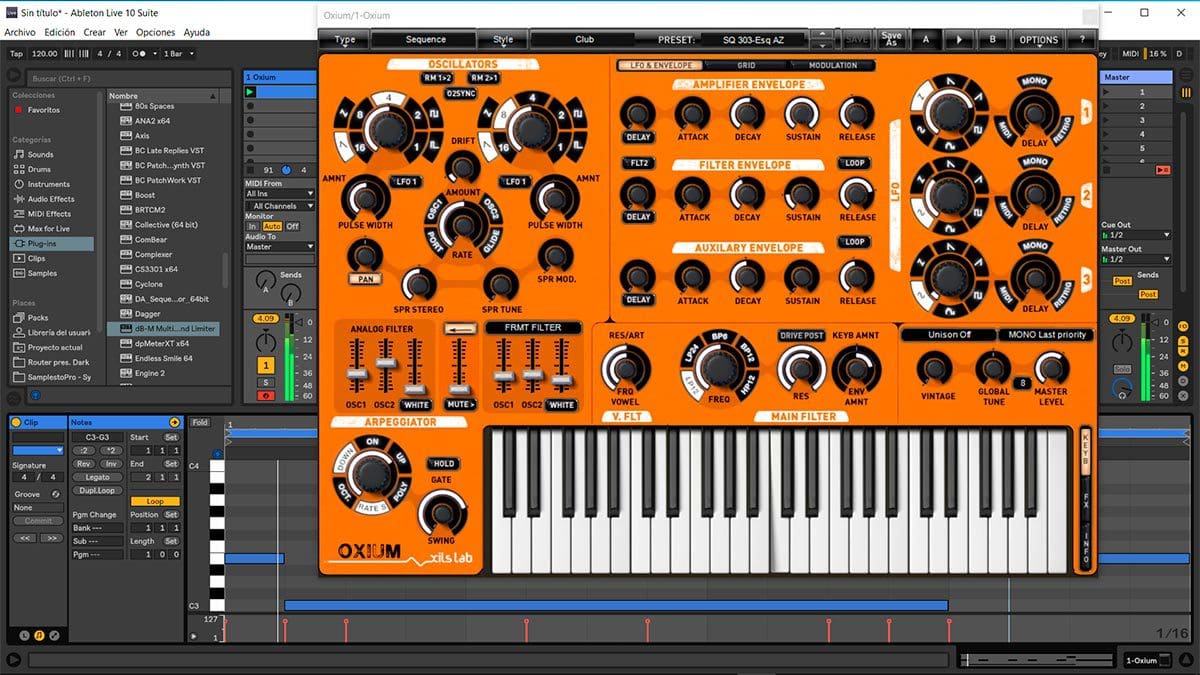Click the Oxium help question mark button
Image resolution: width=1200 pixels, height=675 pixels.
[x=1081, y=40]
